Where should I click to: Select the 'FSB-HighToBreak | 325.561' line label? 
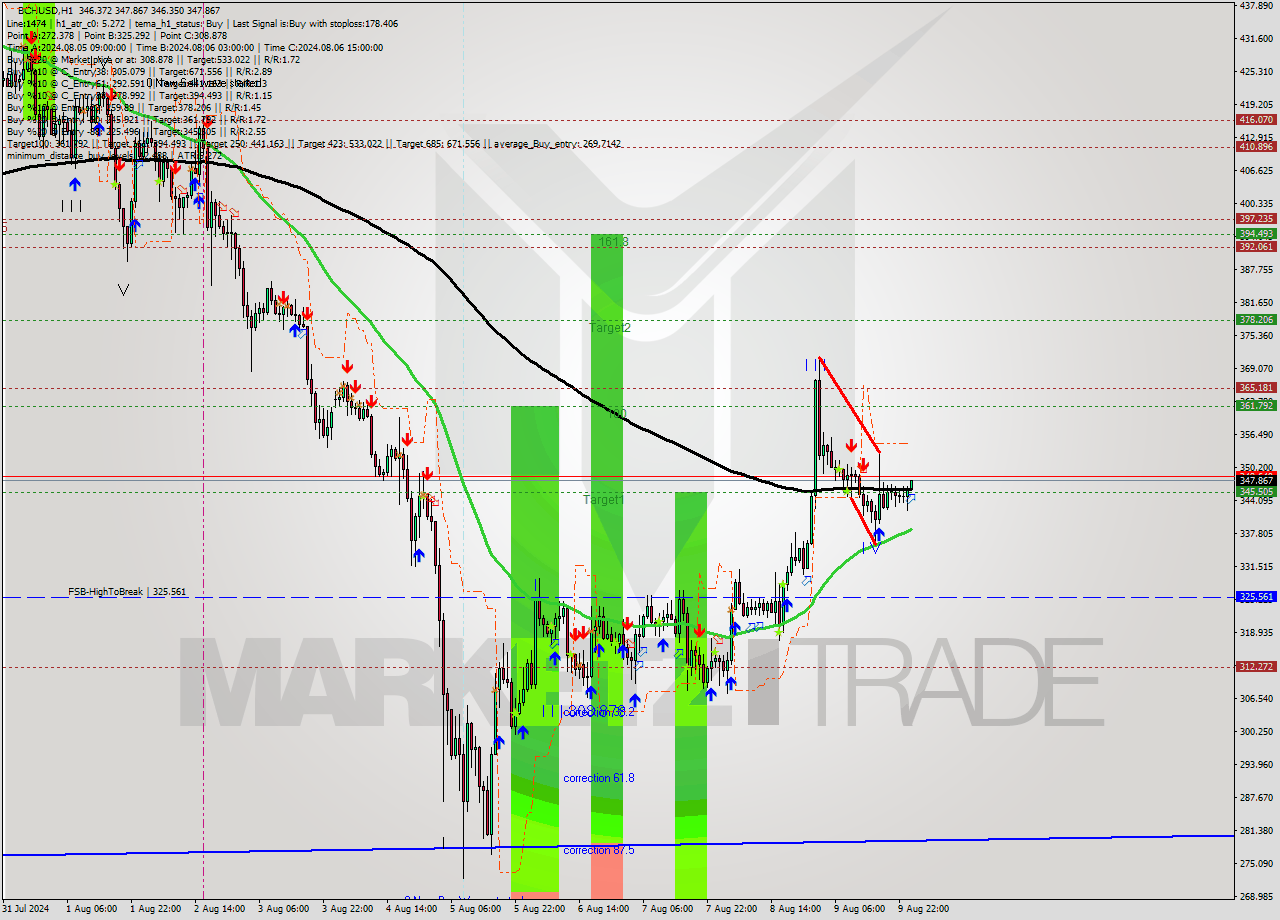127,592
